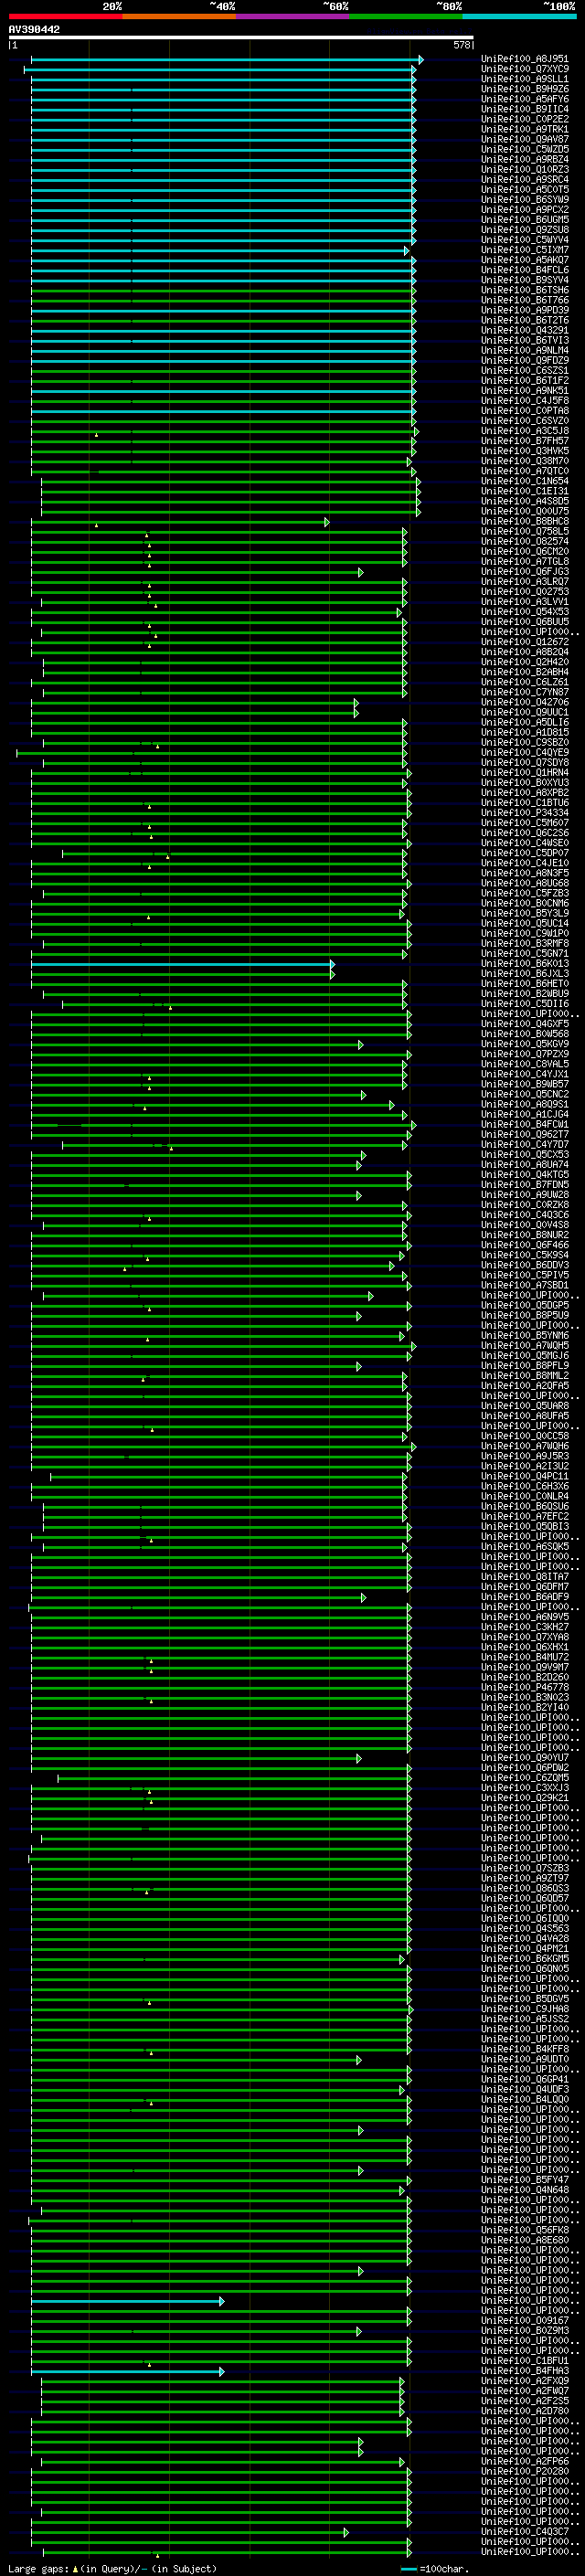
Task: Click the short green alignment bar of UniRef100_B8BHC8
Action: 180,522
